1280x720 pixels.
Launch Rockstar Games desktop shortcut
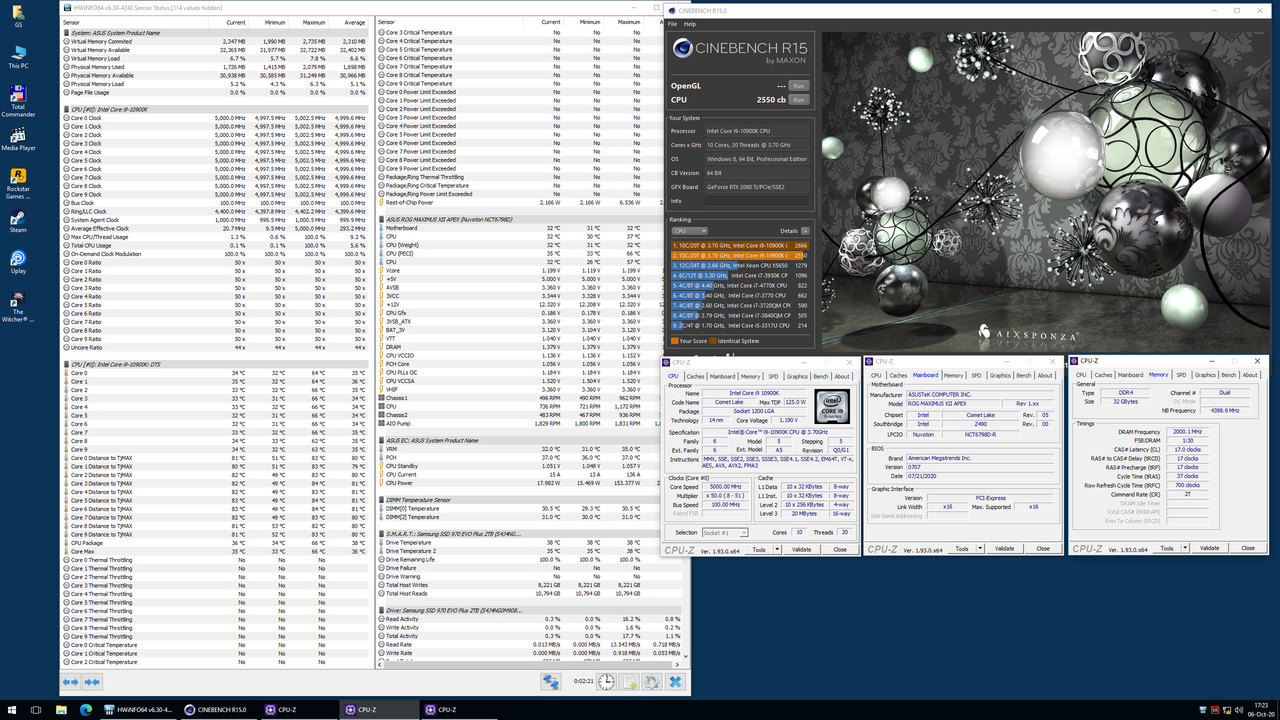(18, 183)
